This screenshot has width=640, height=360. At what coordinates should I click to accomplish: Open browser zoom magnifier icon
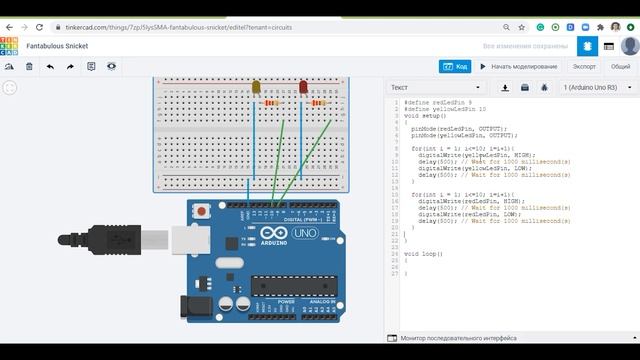506,27
